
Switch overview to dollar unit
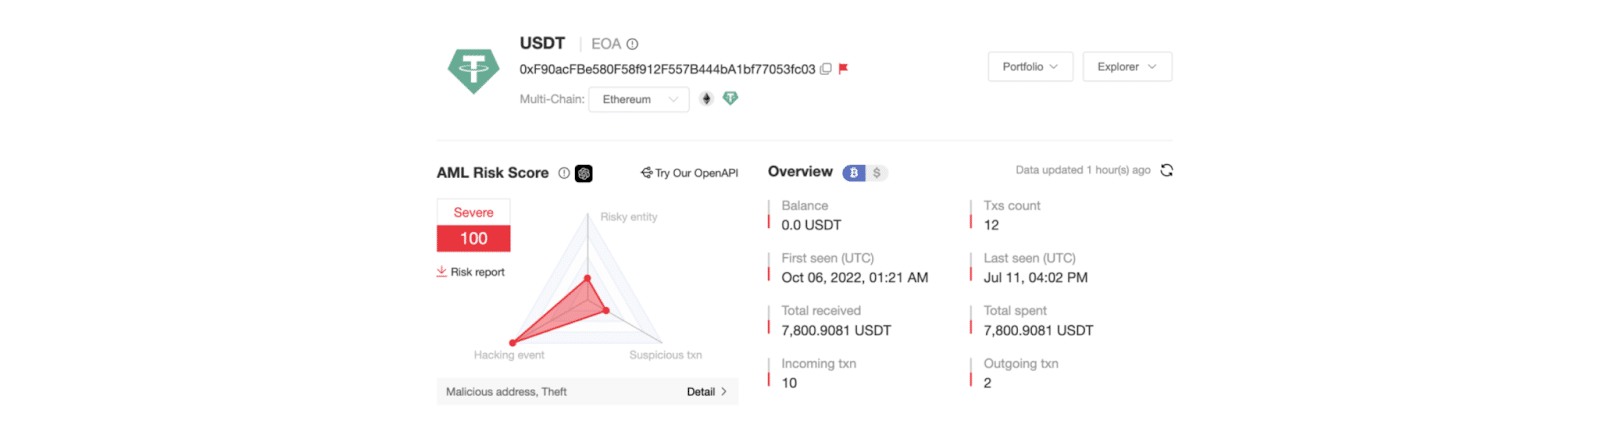point(877,173)
